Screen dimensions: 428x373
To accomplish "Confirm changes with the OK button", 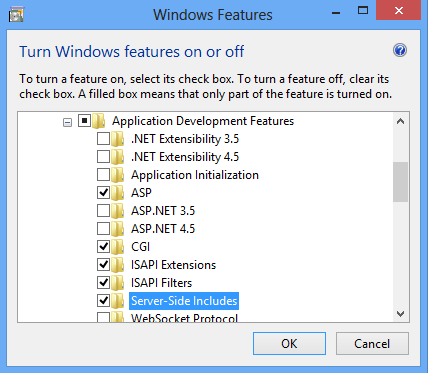I will pyautogui.click(x=289, y=343).
